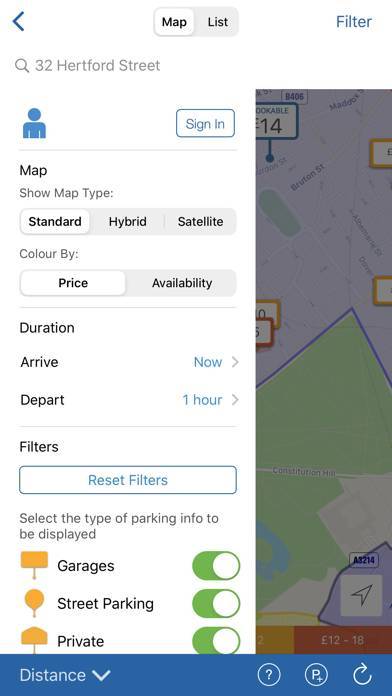This screenshot has height=696, width=392.
Task: Tap the location arrow on map
Action: coord(361,596)
